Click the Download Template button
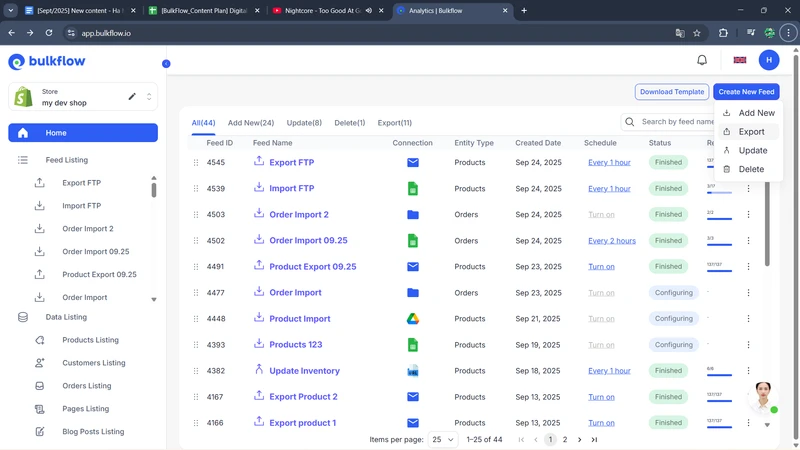Viewport: 800px width, 450px height. coord(672,92)
